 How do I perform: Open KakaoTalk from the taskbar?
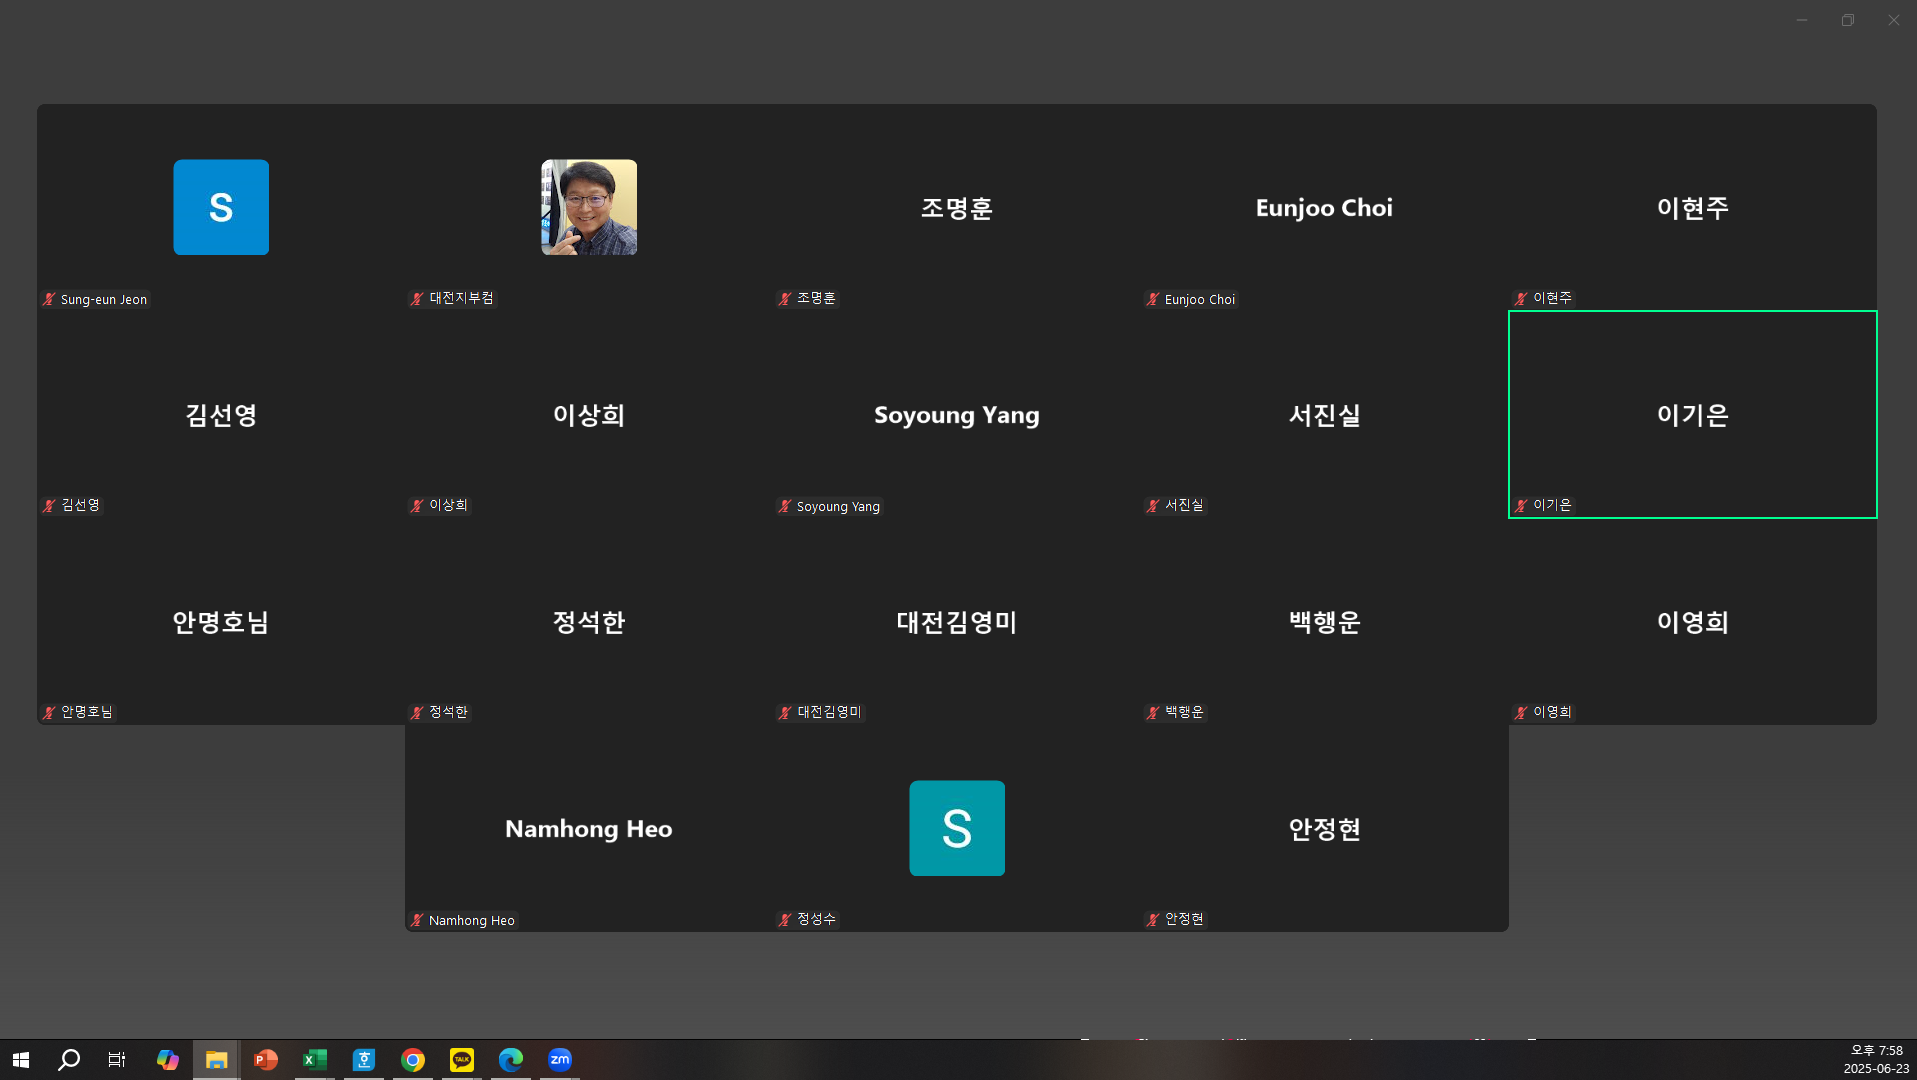point(462,1060)
